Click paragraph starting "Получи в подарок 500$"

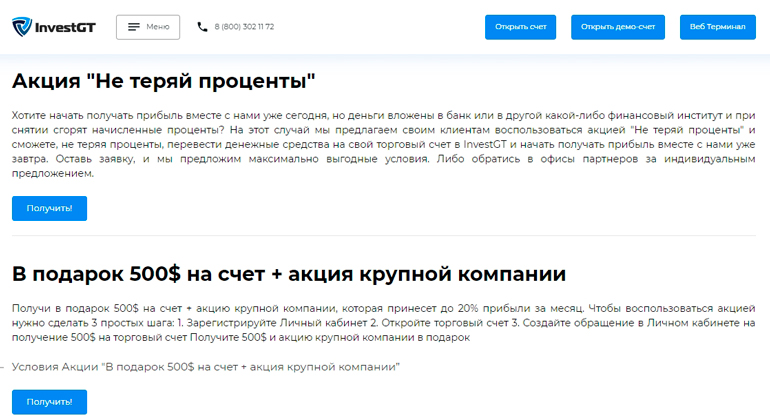pyautogui.click(x=384, y=323)
